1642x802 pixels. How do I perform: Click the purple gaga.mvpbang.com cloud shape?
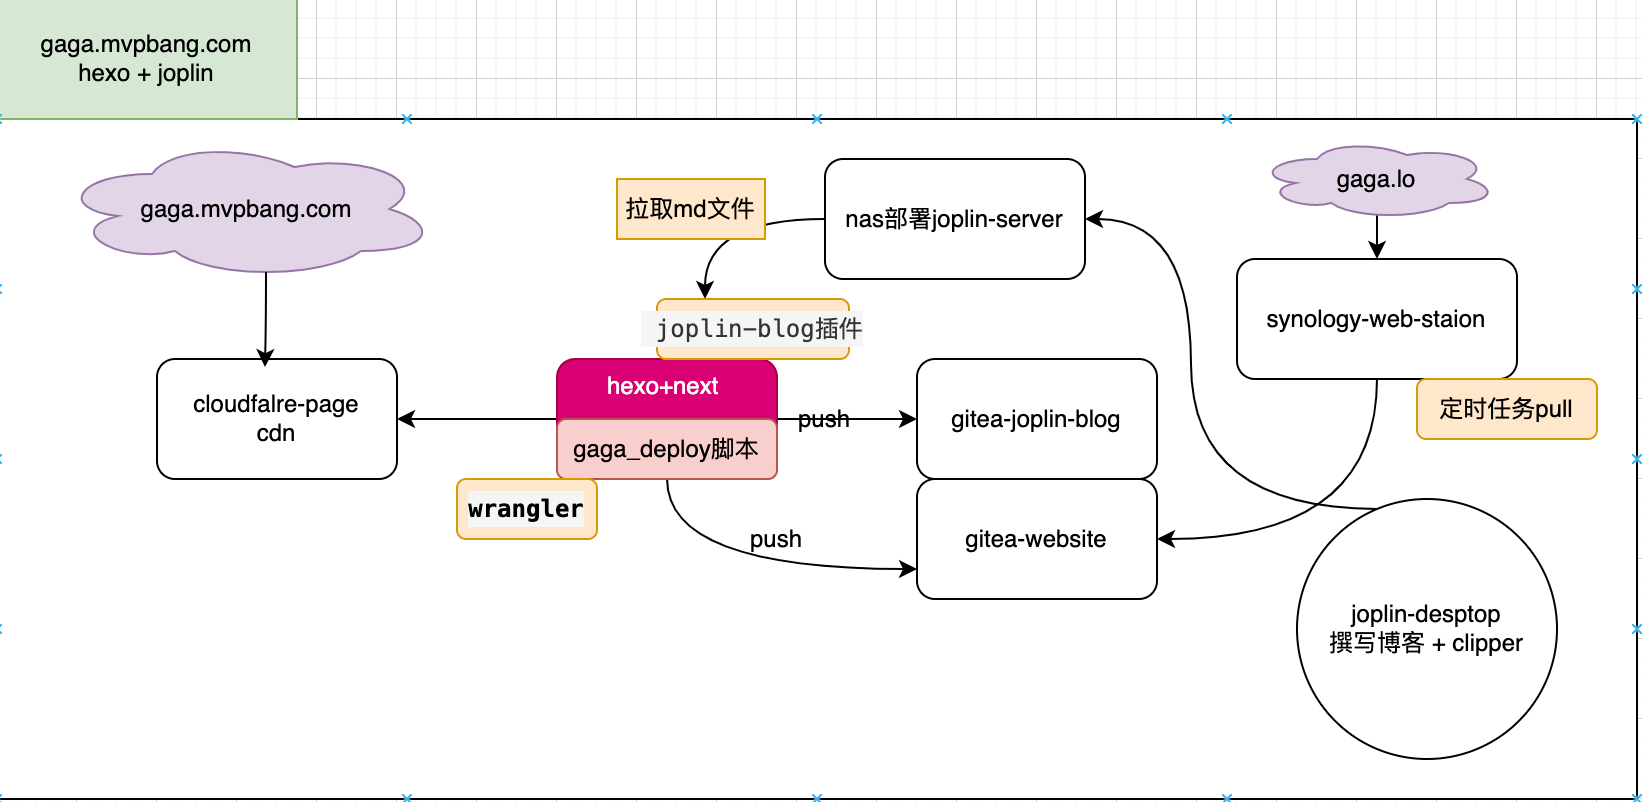(x=246, y=210)
